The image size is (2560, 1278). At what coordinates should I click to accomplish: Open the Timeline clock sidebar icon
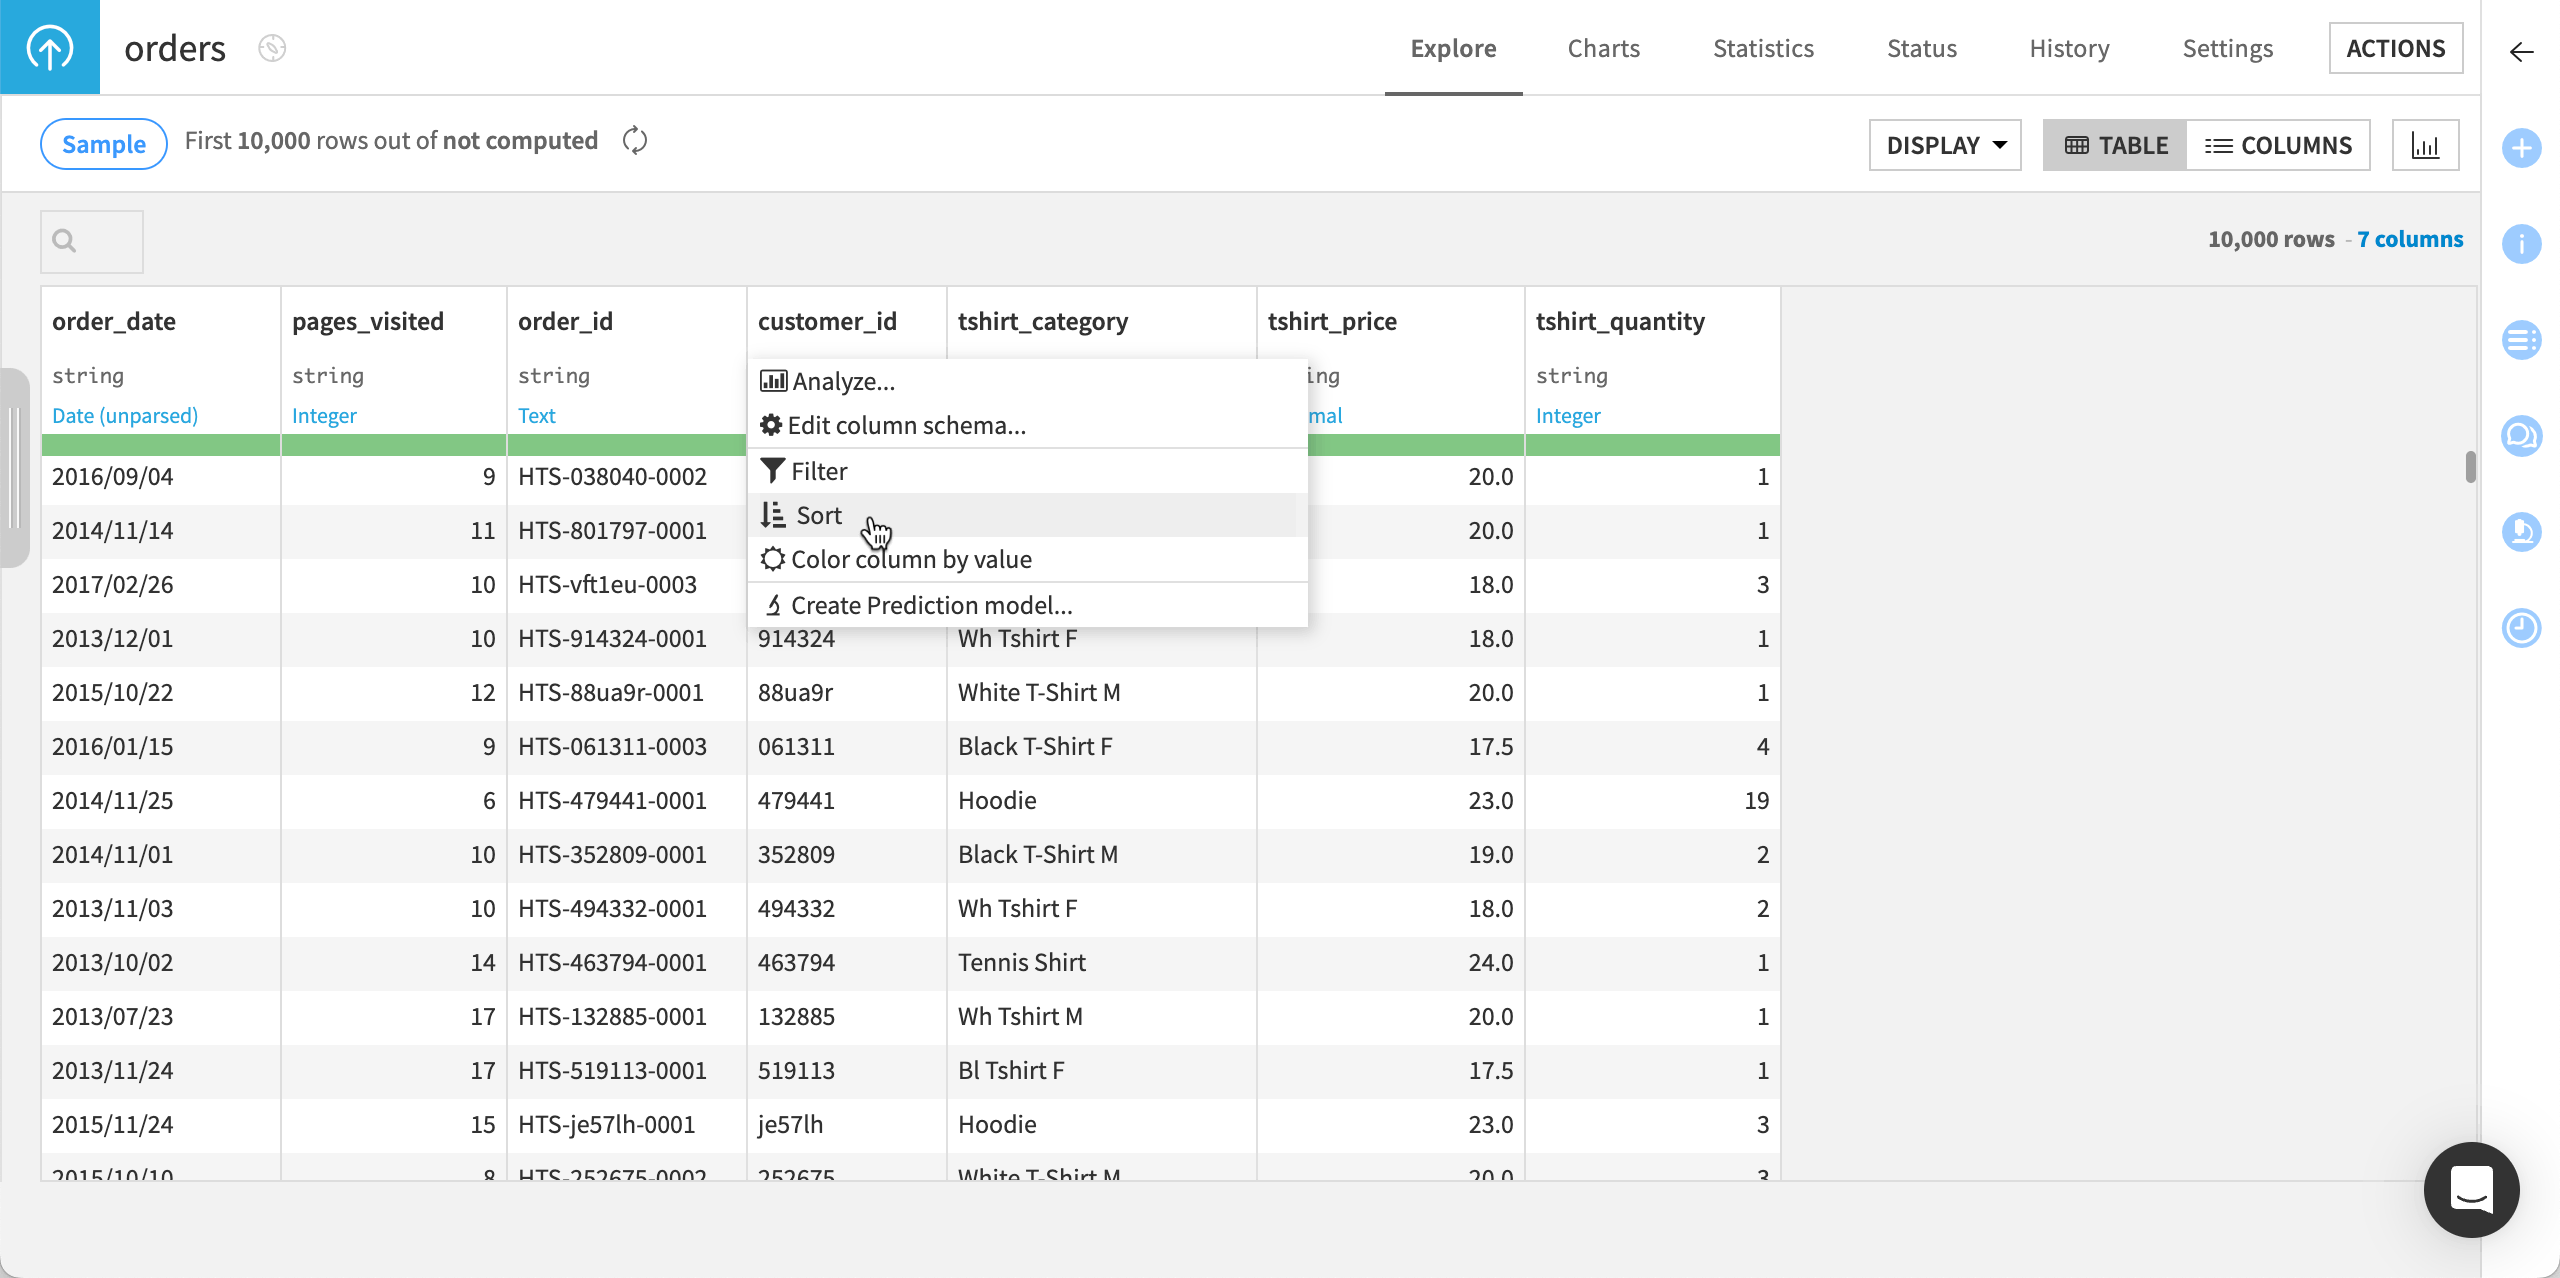tap(2522, 628)
